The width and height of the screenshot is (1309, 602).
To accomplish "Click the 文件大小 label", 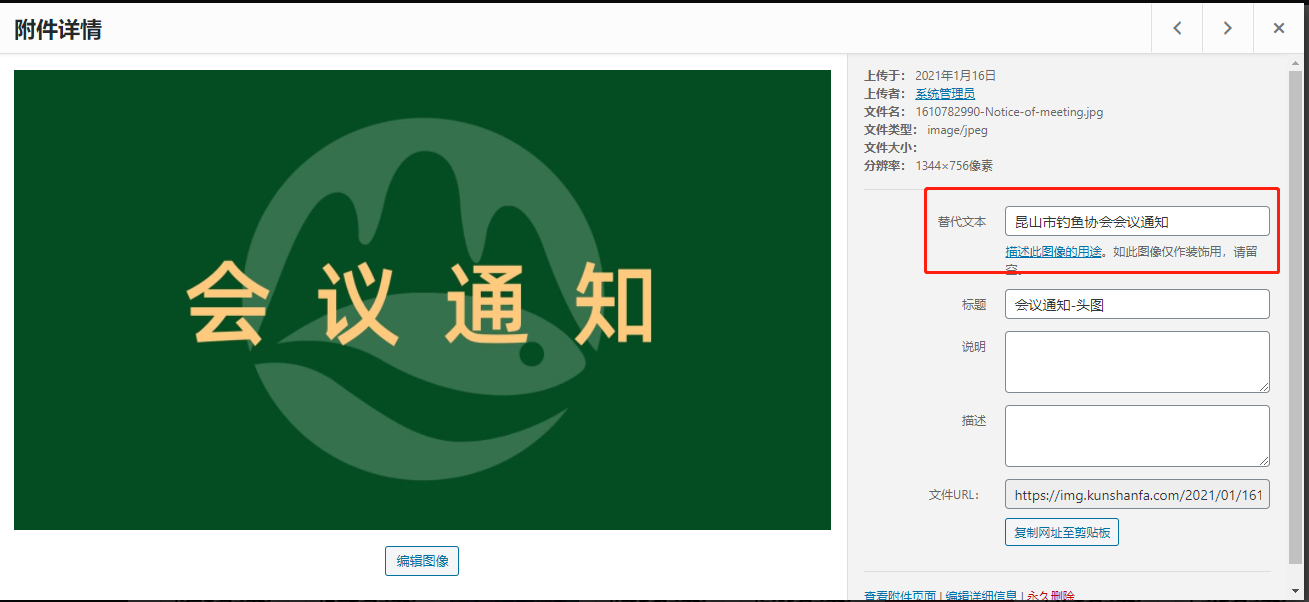I will point(891,148).
